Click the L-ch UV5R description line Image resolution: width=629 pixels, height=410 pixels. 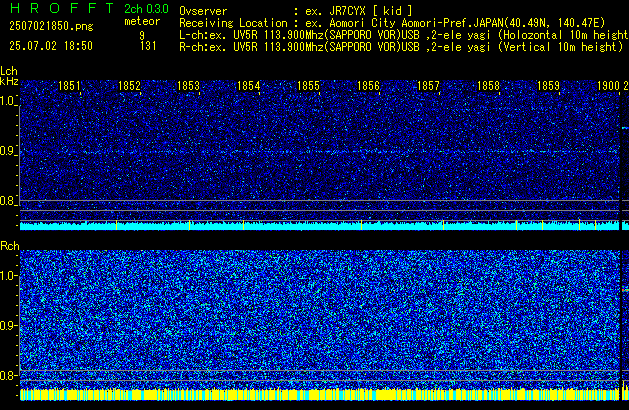(x=404, y=35)
